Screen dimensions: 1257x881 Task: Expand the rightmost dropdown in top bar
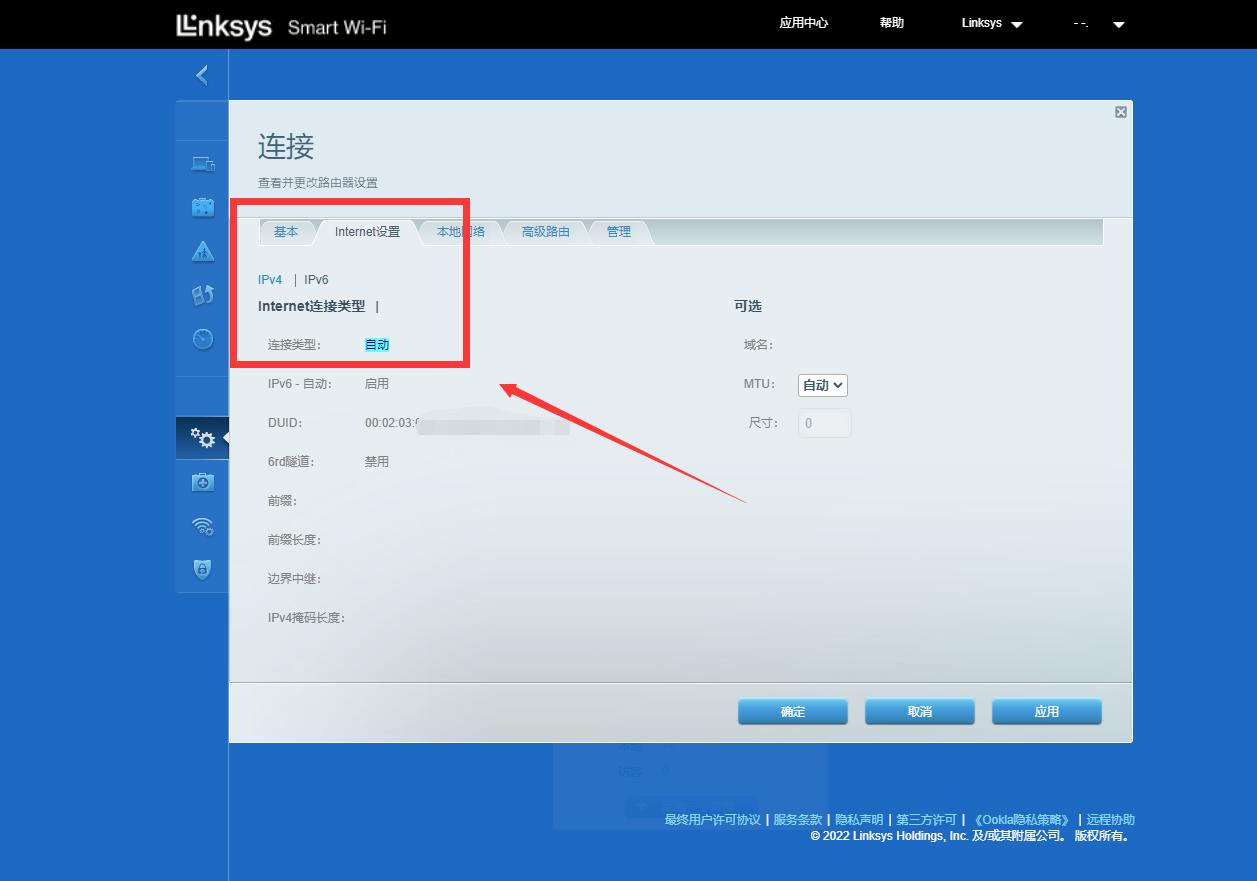(1118, 24)
